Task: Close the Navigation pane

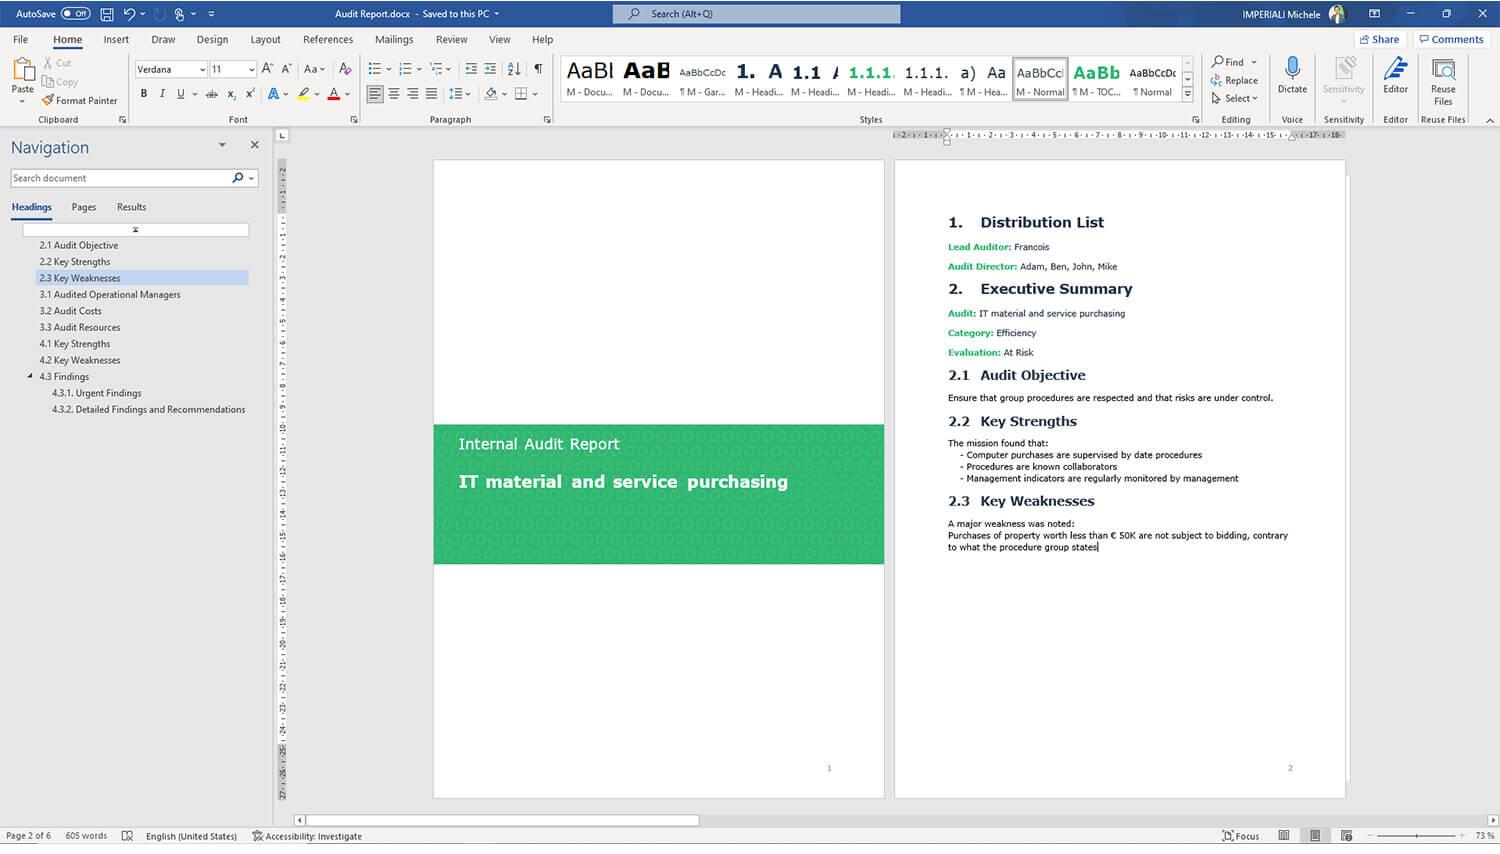Action: coord(254,145)
